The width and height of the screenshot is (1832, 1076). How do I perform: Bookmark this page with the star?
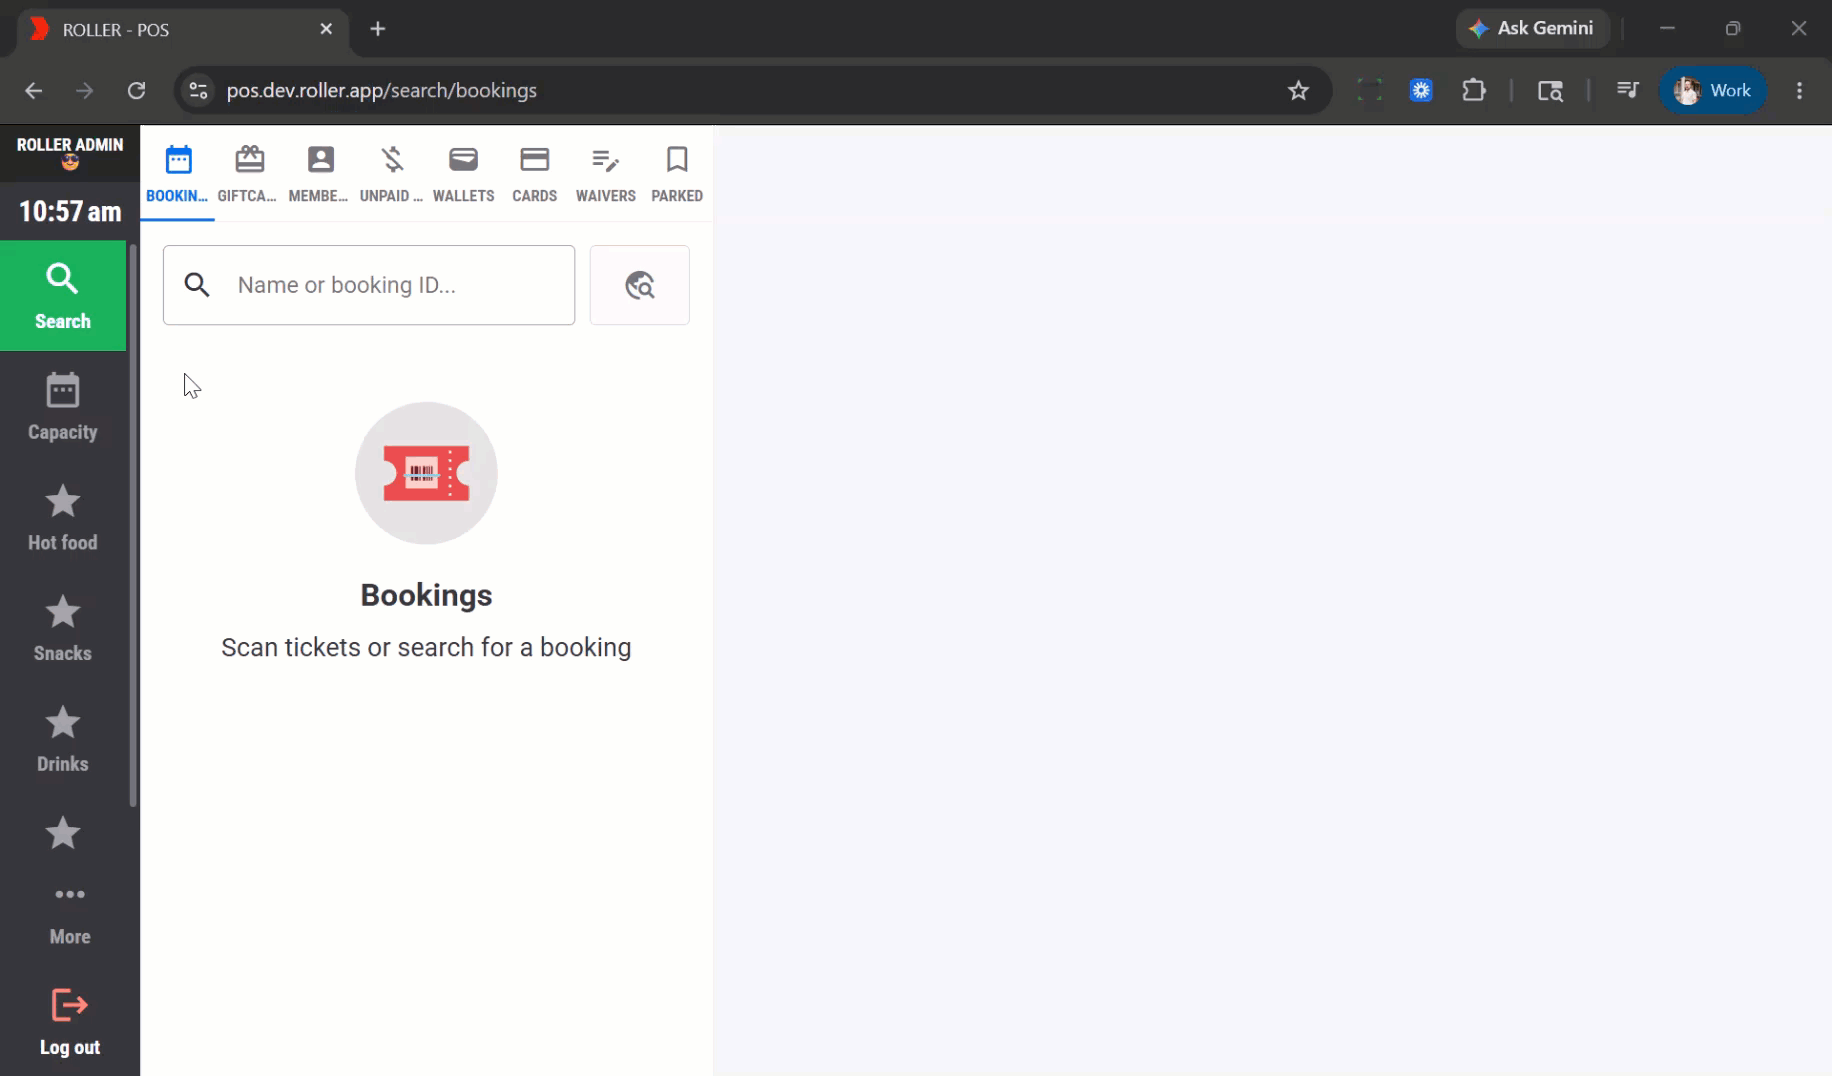click(x=1298, y=90)
